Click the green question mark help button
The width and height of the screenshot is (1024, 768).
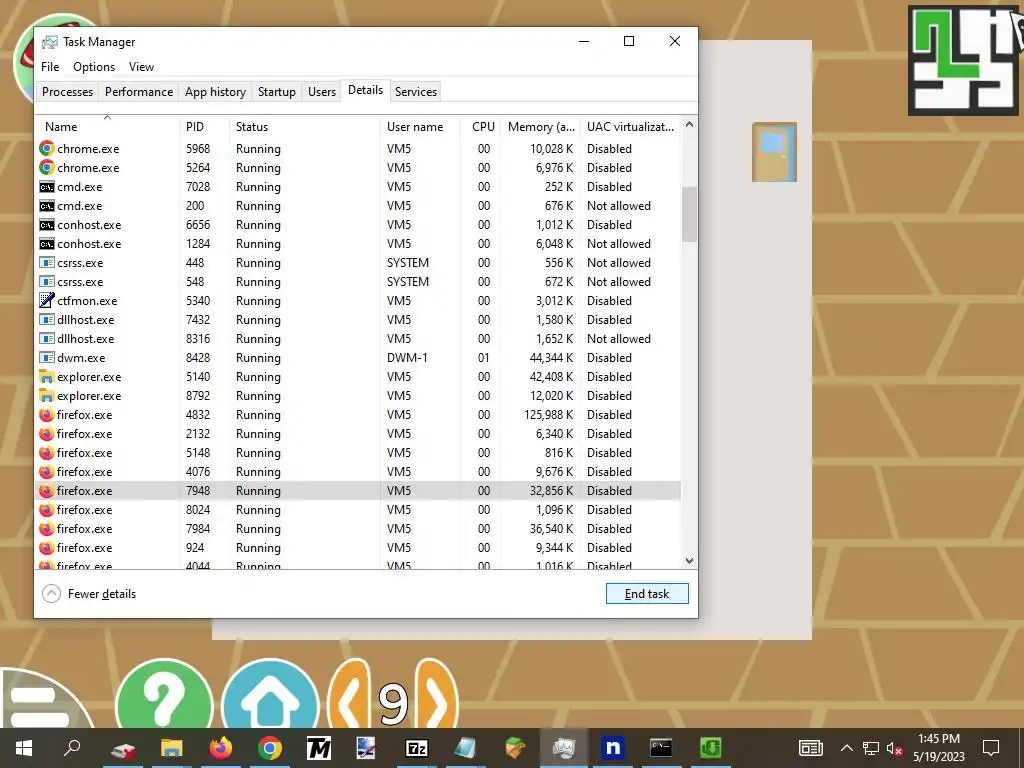point(164,696)
